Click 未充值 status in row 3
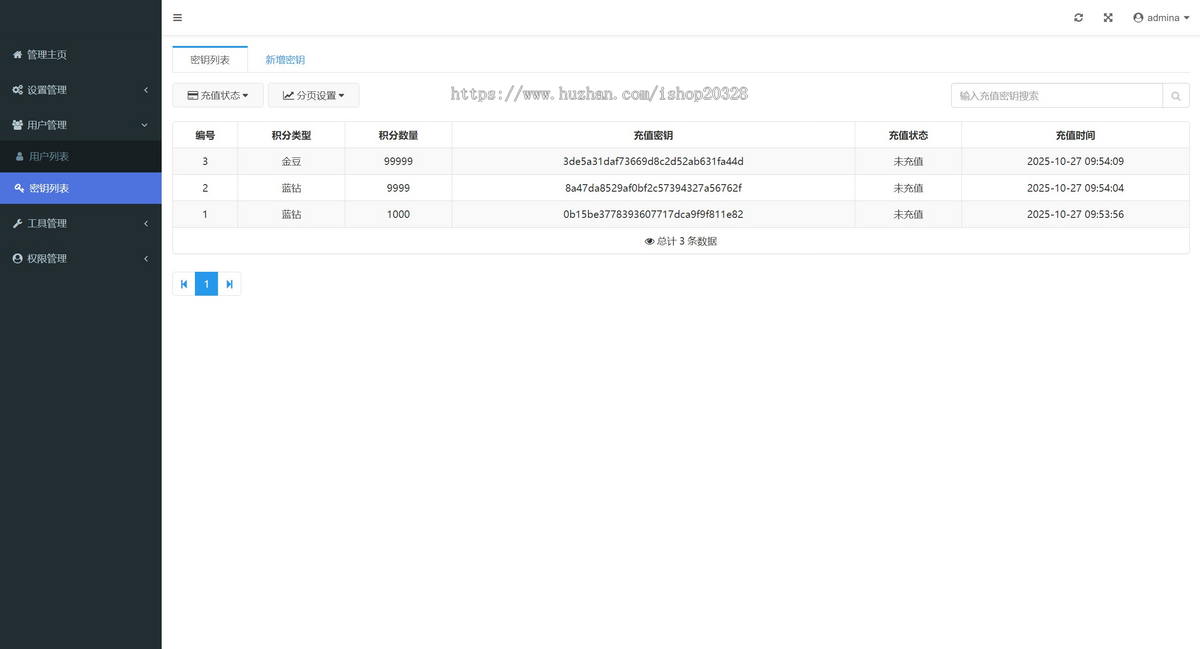1200x649 pixels. (x=908, y=161)
